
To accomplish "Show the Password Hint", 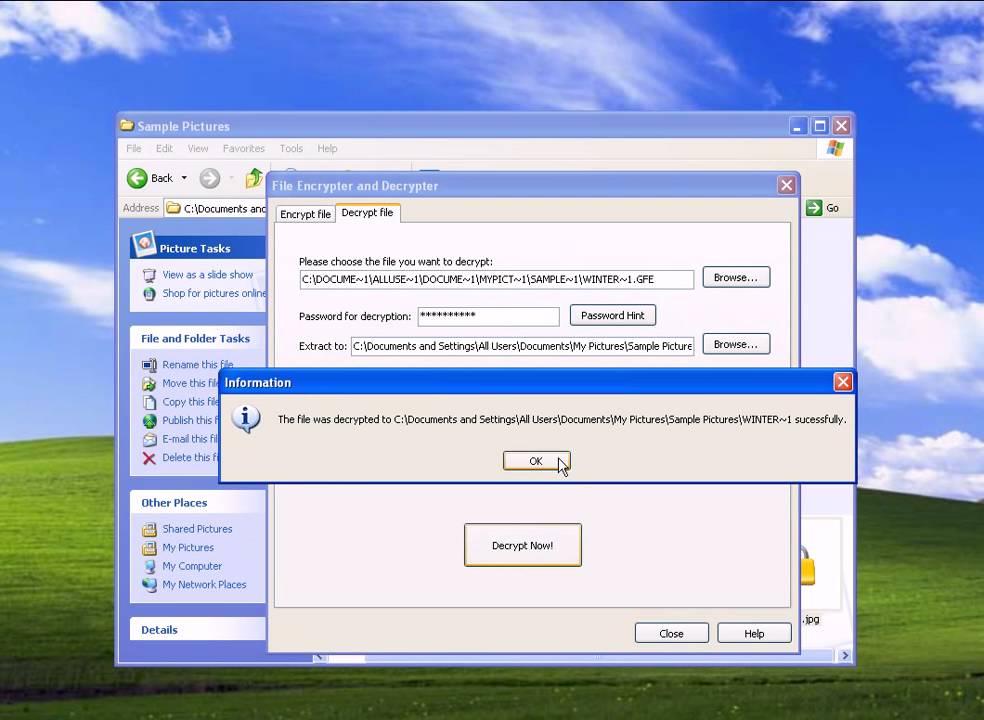I will pos(612,315).
